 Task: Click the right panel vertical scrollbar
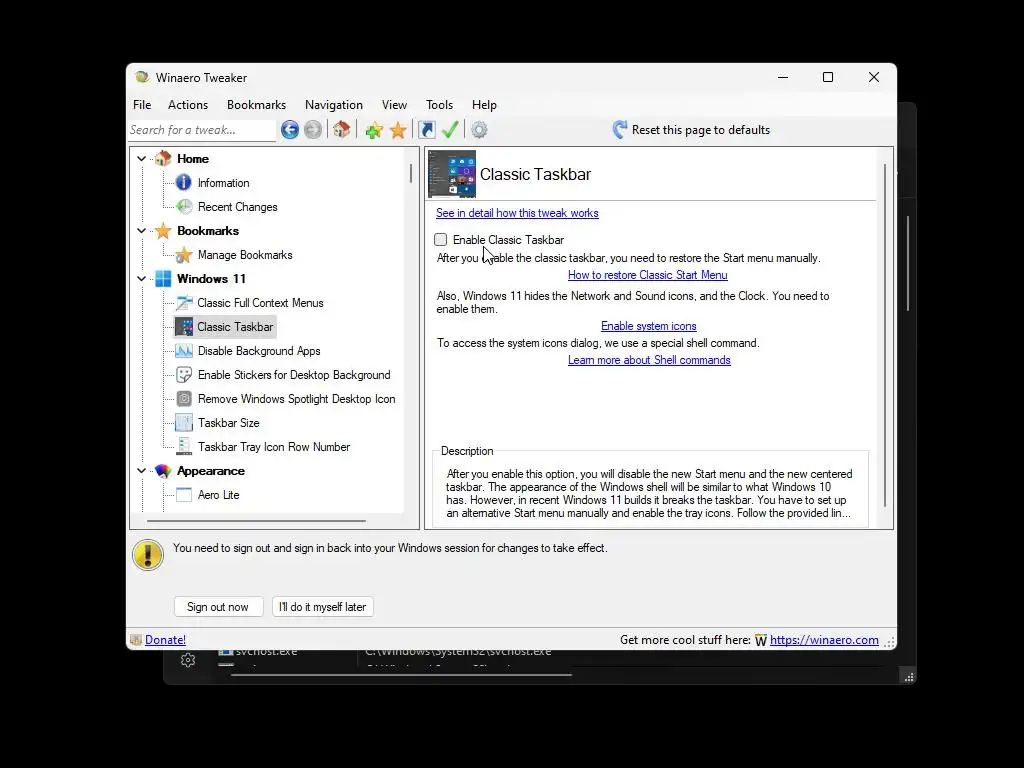(x=885, y=335)
